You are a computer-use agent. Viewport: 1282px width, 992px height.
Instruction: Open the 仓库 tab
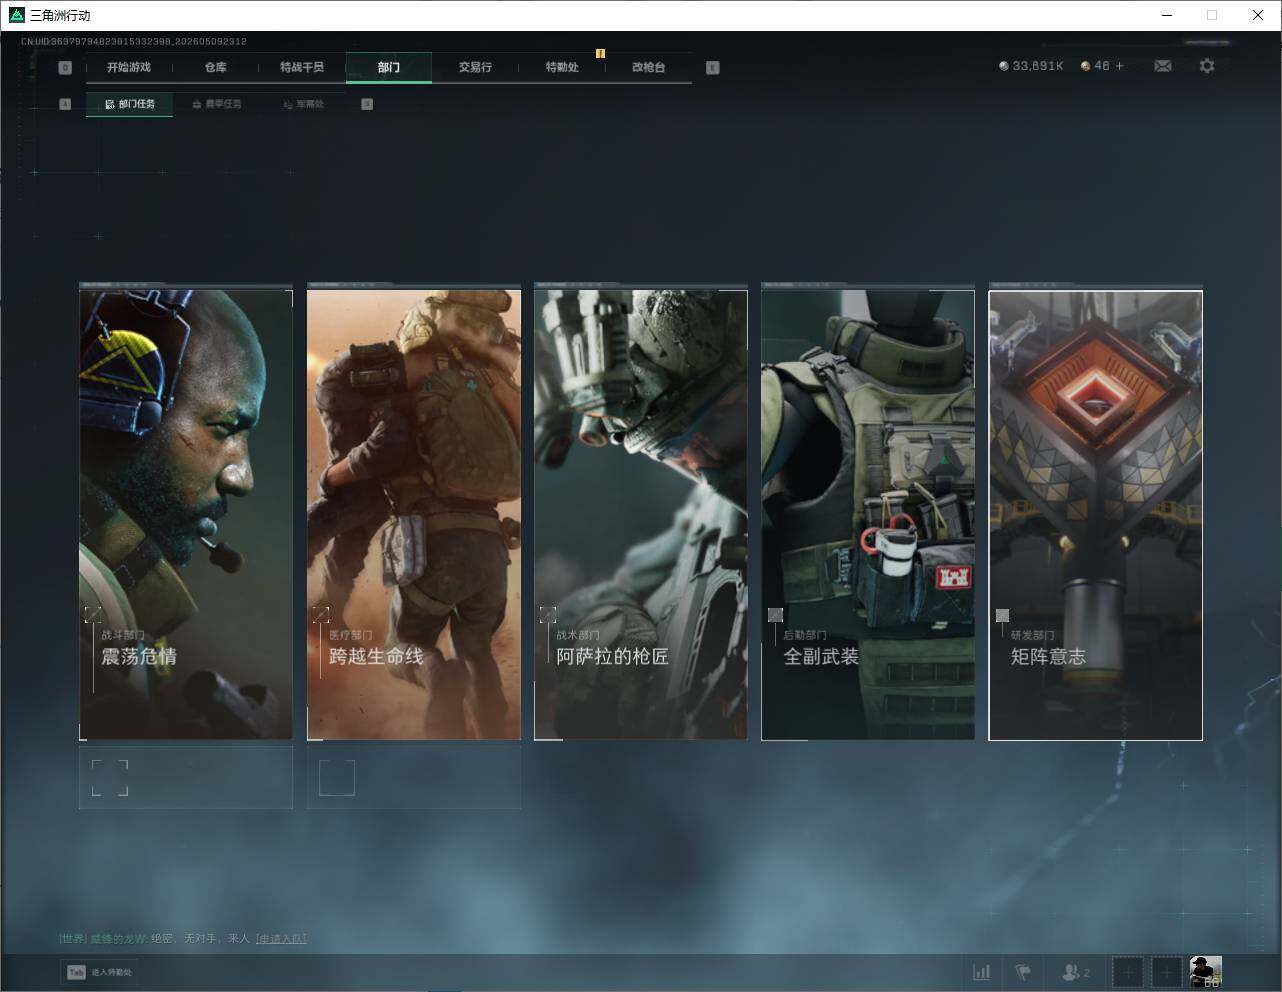216,67
